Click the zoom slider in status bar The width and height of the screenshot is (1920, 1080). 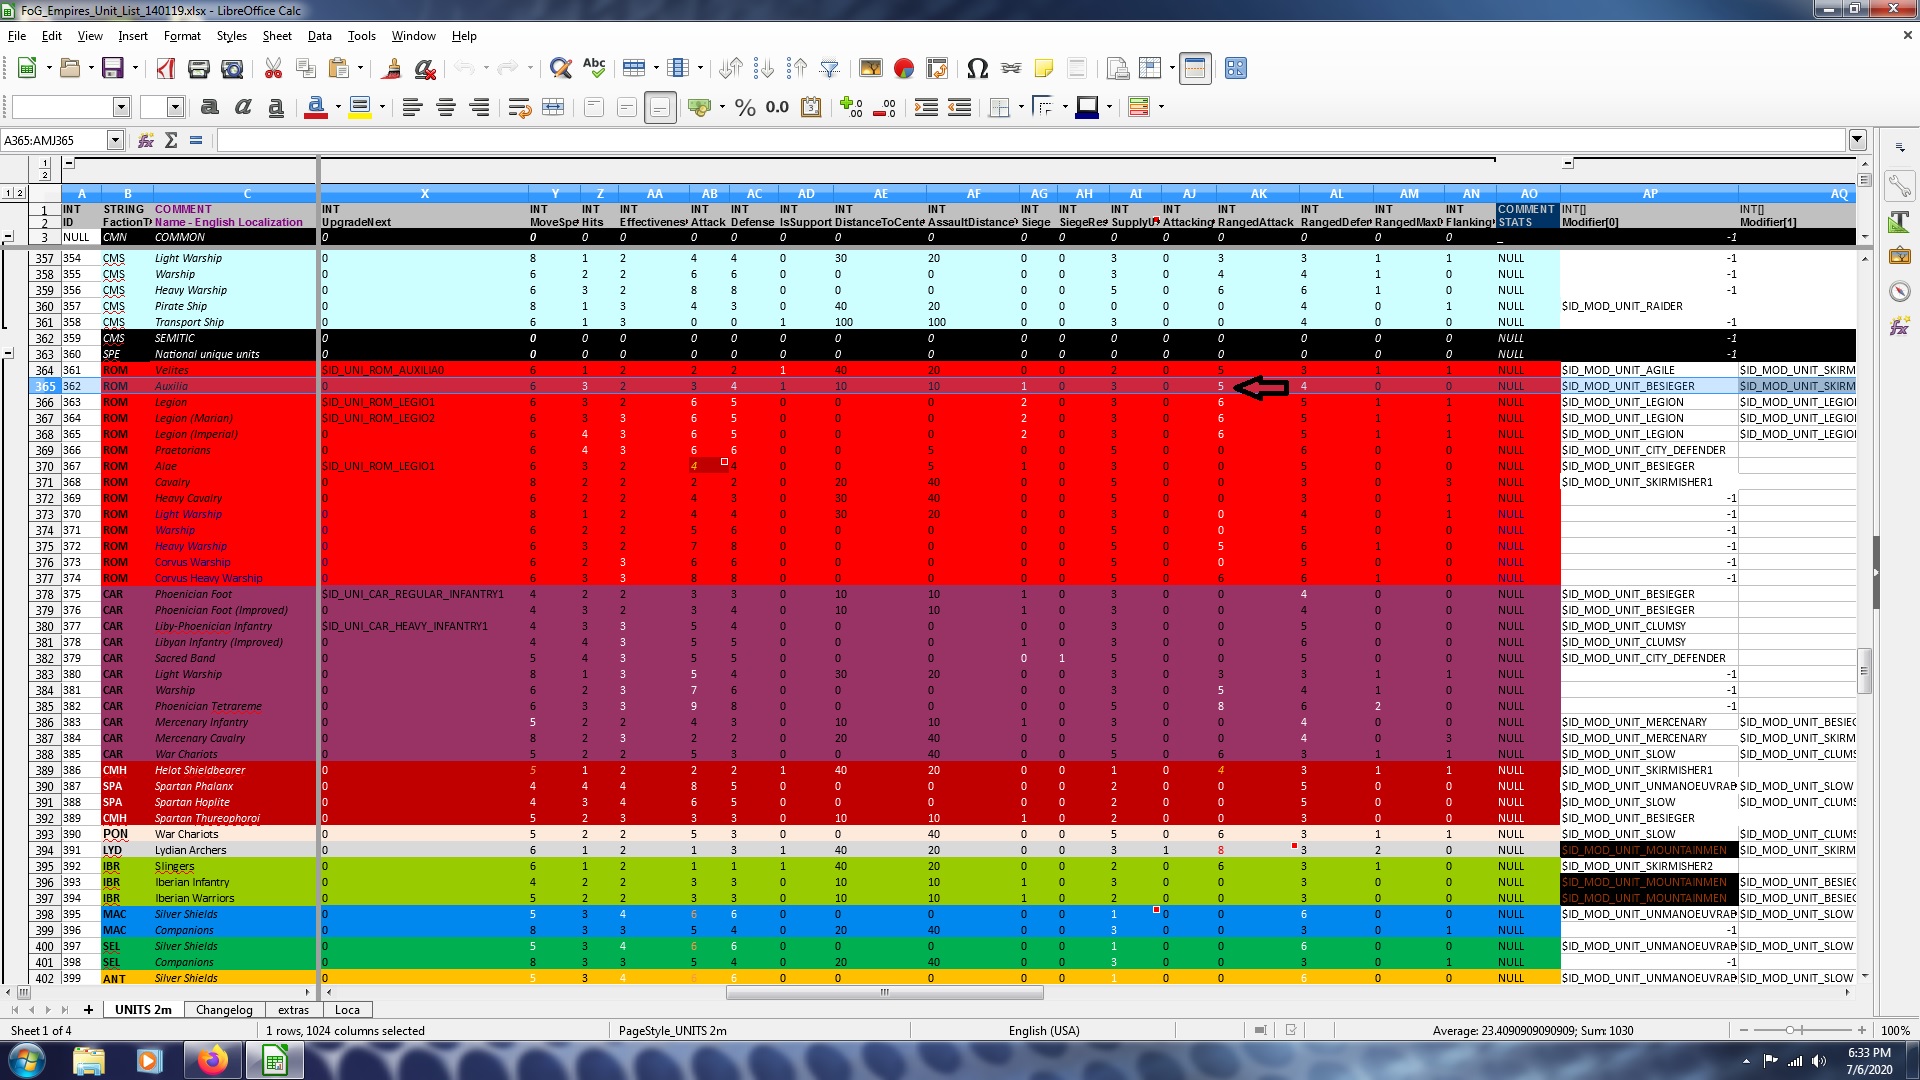pyautogui.click(x=1790, y=1030)
